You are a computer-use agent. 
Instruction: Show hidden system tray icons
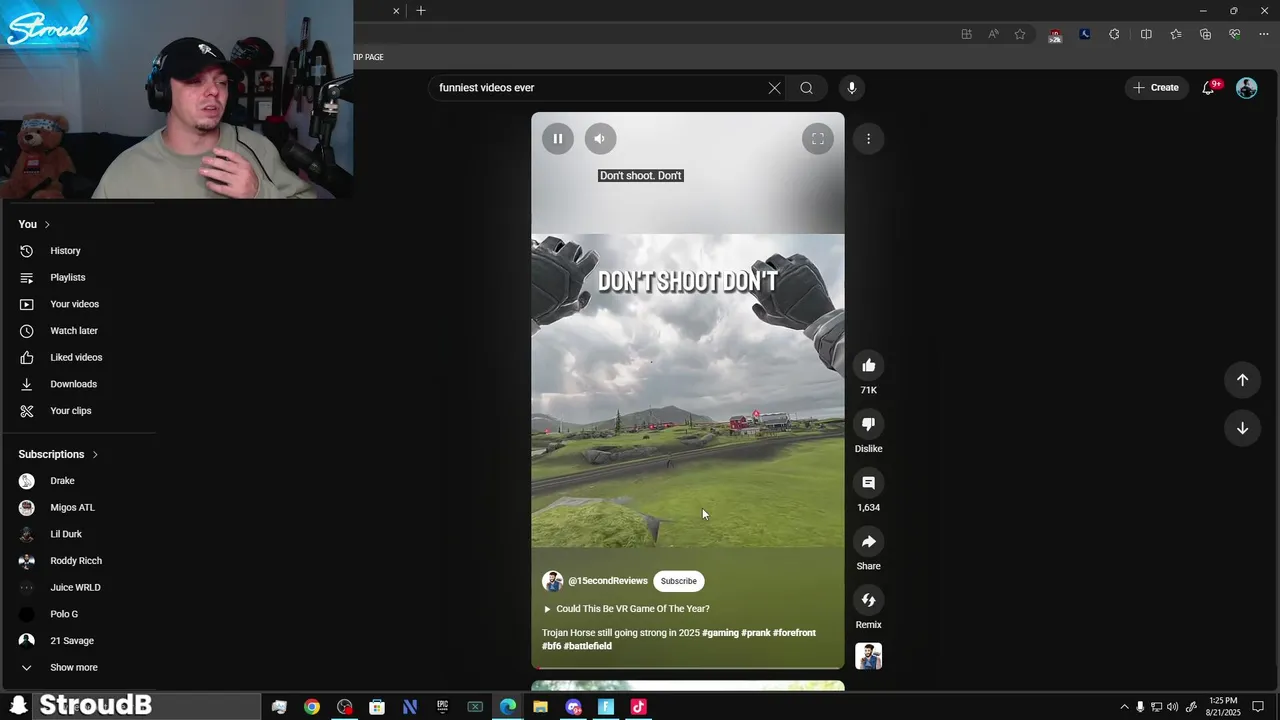coord(1124,707)
